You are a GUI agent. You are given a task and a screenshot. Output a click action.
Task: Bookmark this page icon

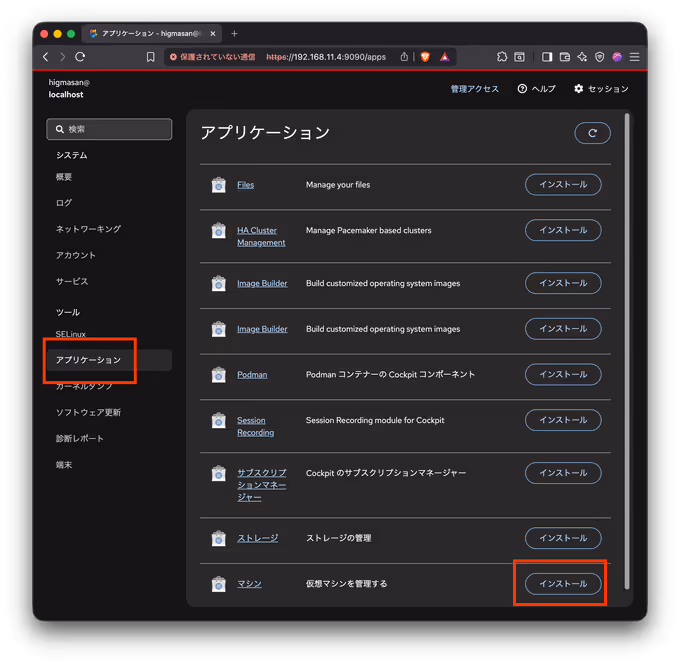150,57
